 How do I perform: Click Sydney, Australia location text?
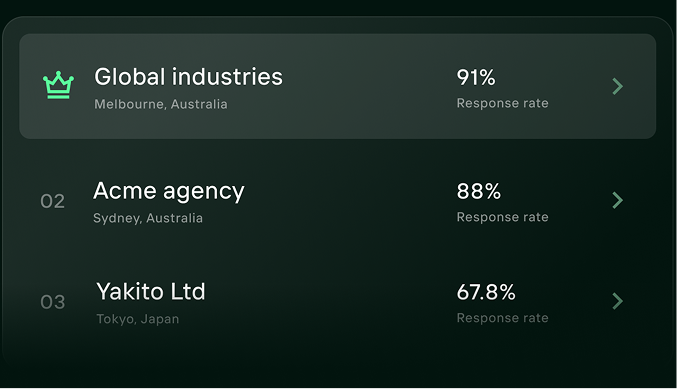(148, 218)
